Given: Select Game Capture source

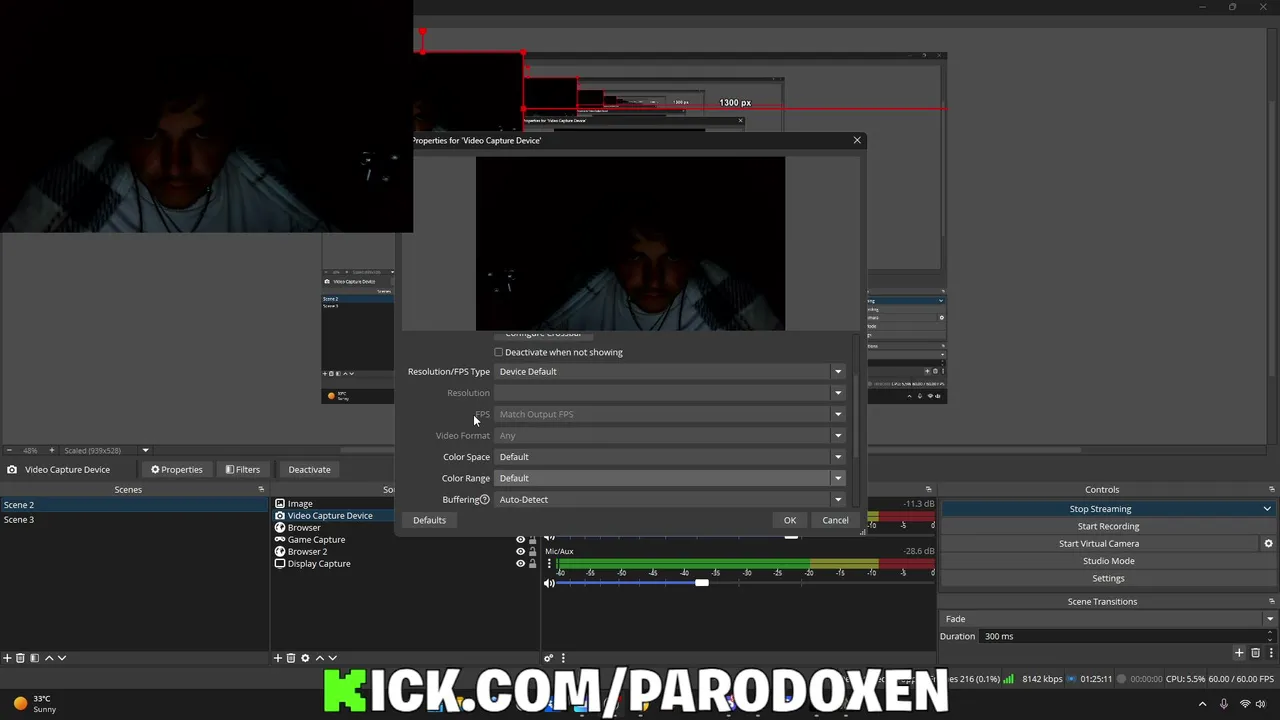Looking at the screenshot, I should coord(316,540).
